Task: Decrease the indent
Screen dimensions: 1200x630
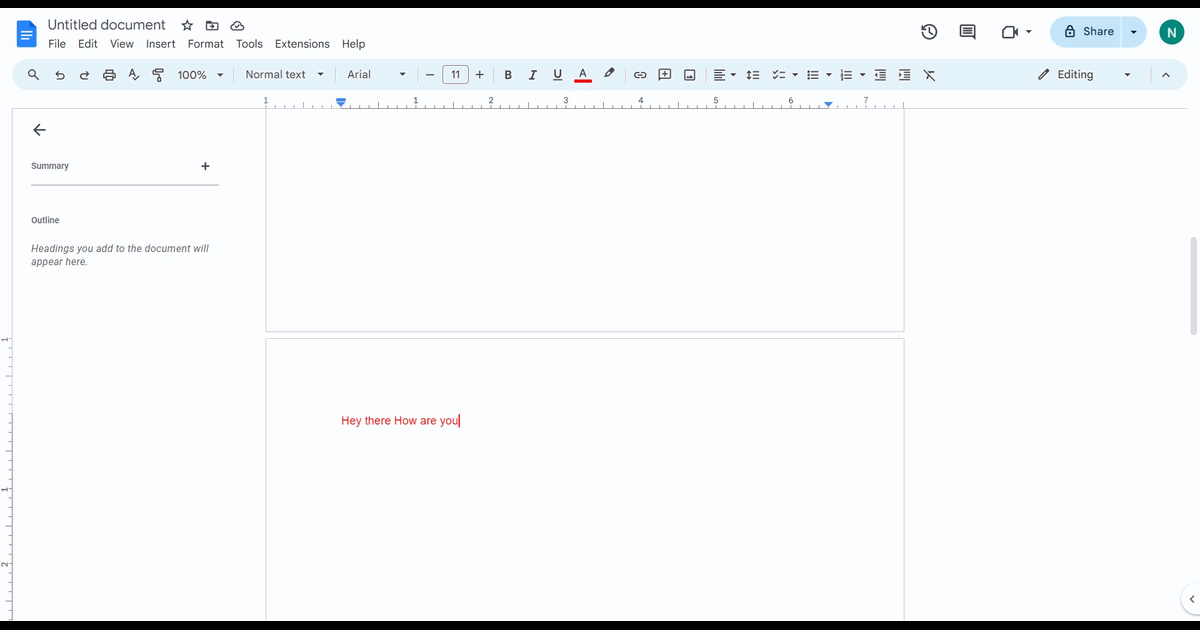Action: coord(880,75)
